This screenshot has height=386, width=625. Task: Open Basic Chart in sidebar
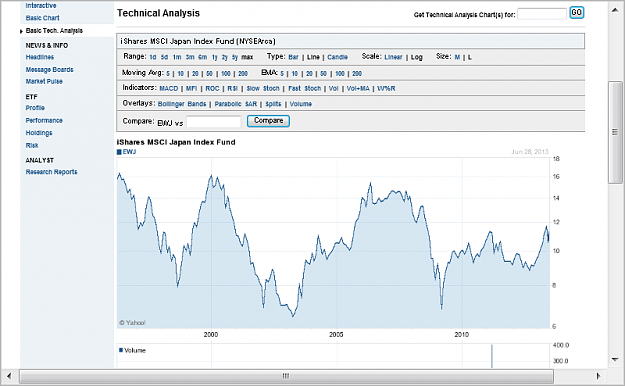tap(42, 18)
